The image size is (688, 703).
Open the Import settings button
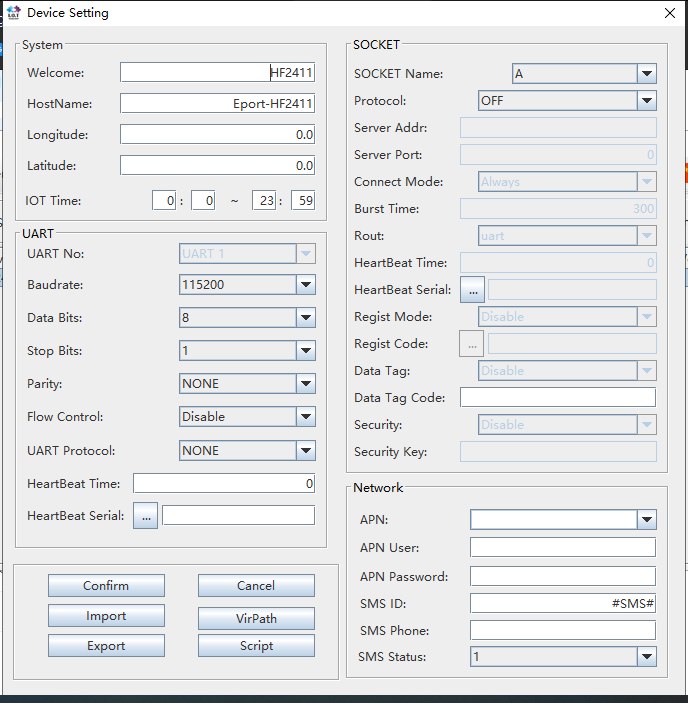point(106,616)
